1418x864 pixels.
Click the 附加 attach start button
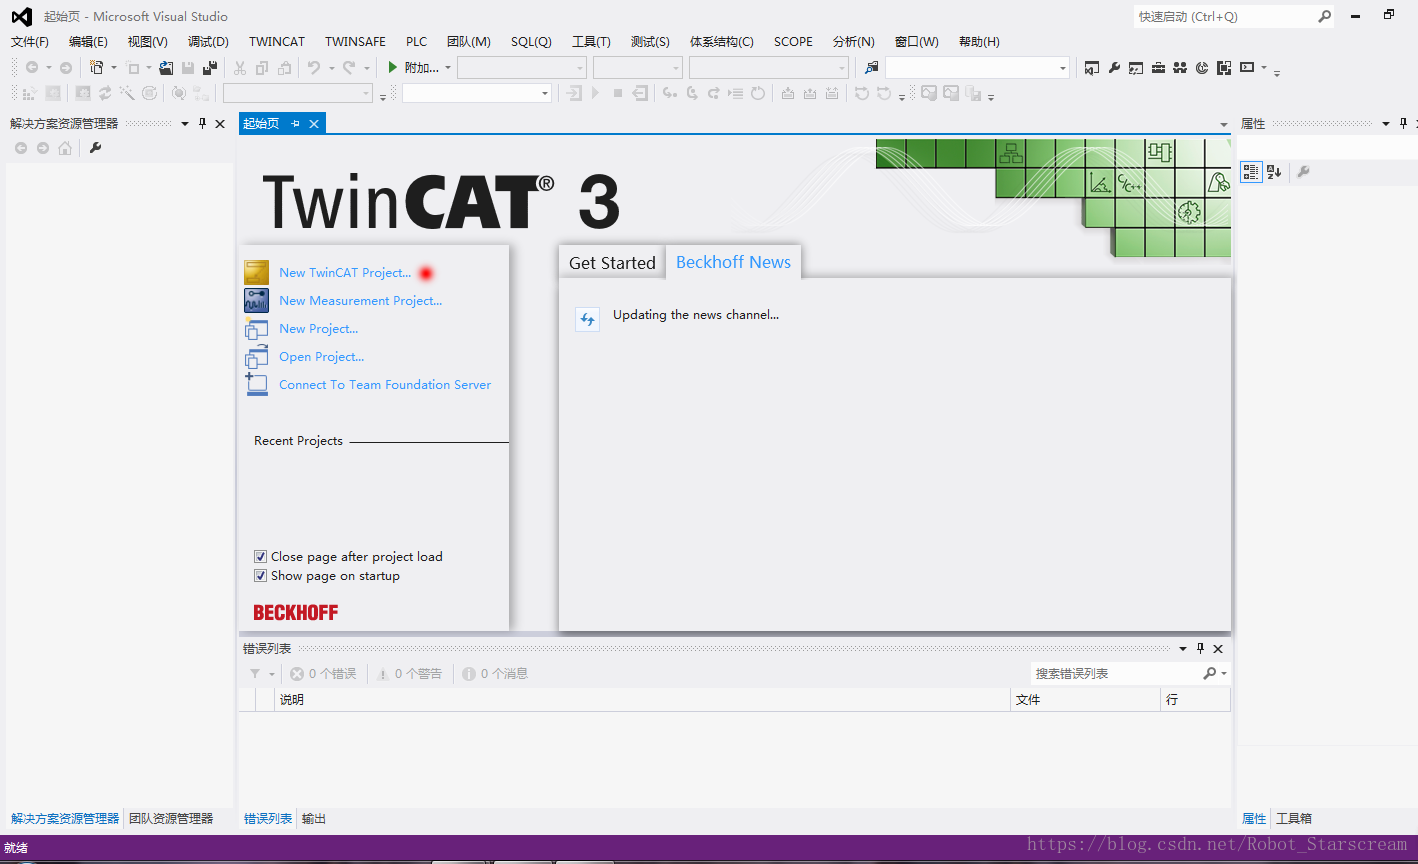[x=414, y=68]
